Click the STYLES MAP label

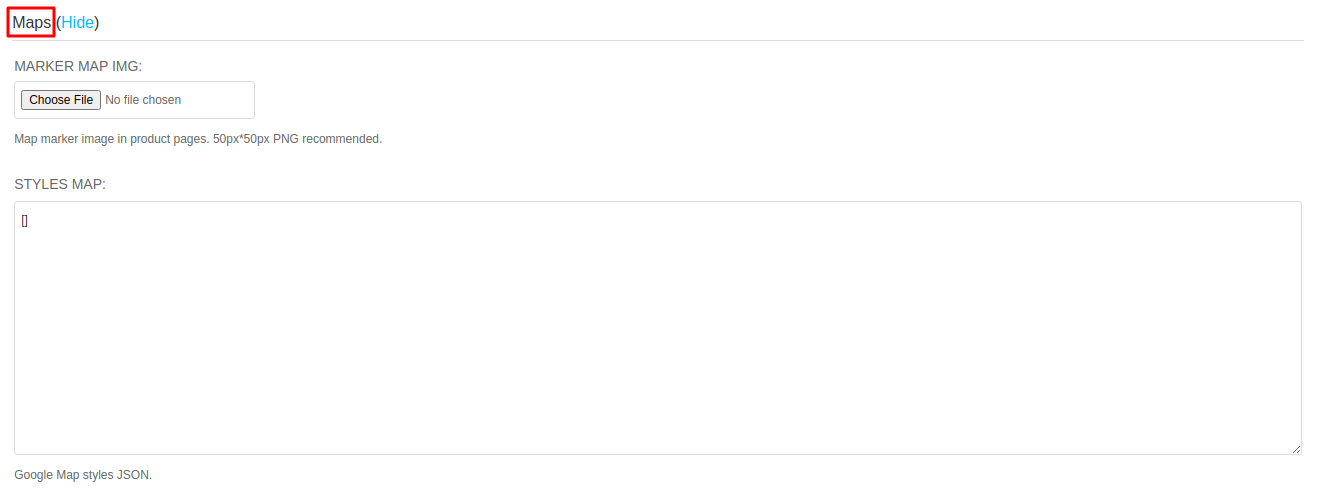(60, 184)
